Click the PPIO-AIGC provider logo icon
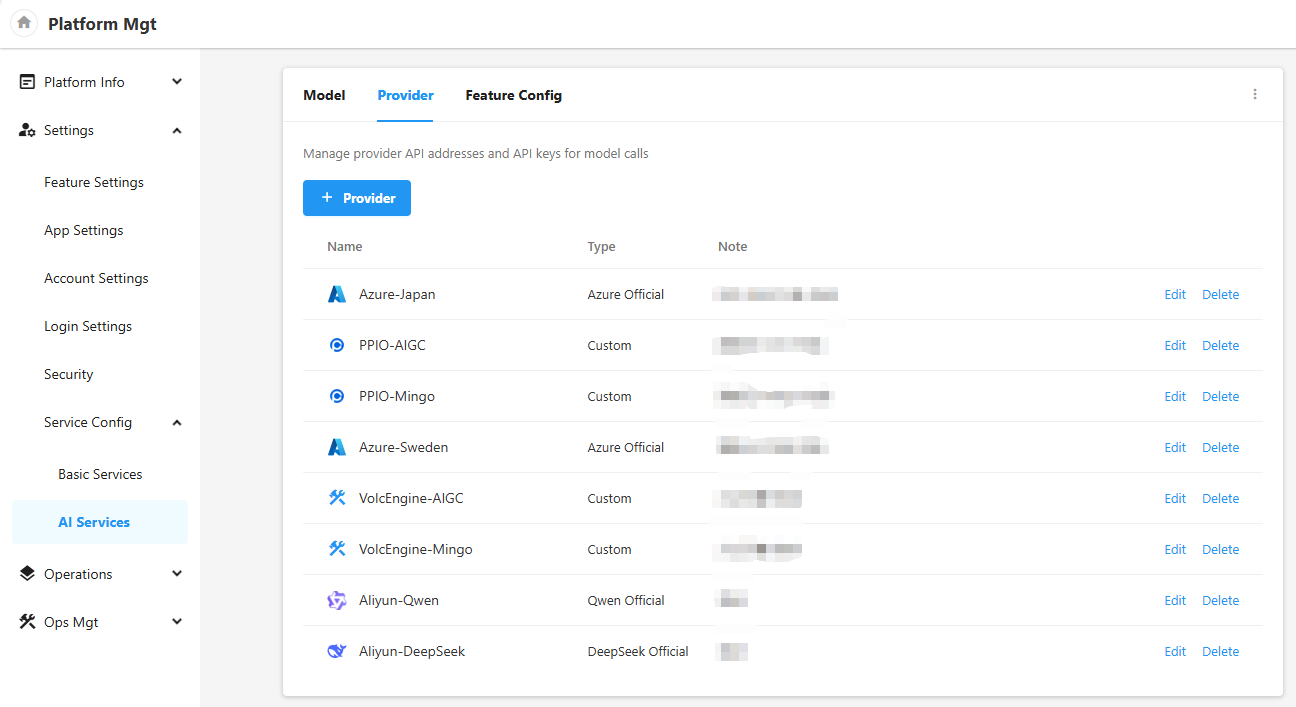Viewport: 1296px width, 707px height. click(337, 346)
